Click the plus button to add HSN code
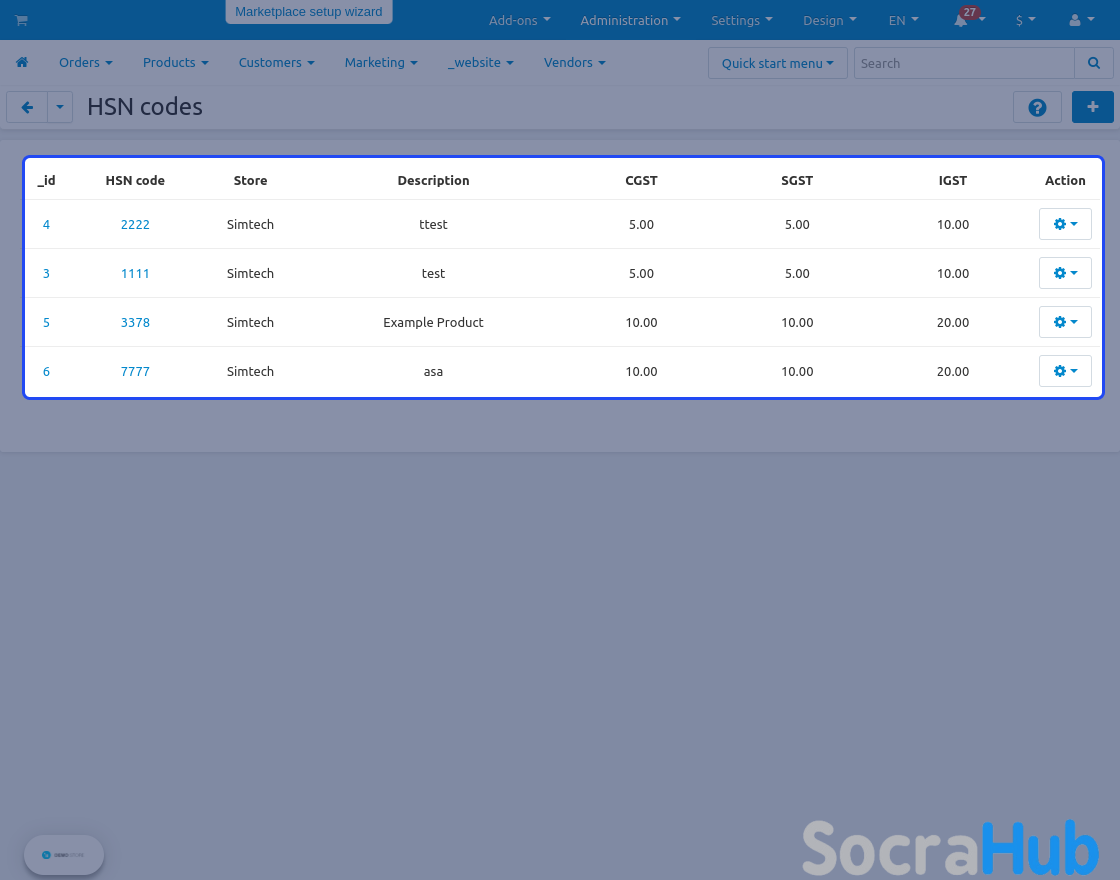 tap(1092, 107)
